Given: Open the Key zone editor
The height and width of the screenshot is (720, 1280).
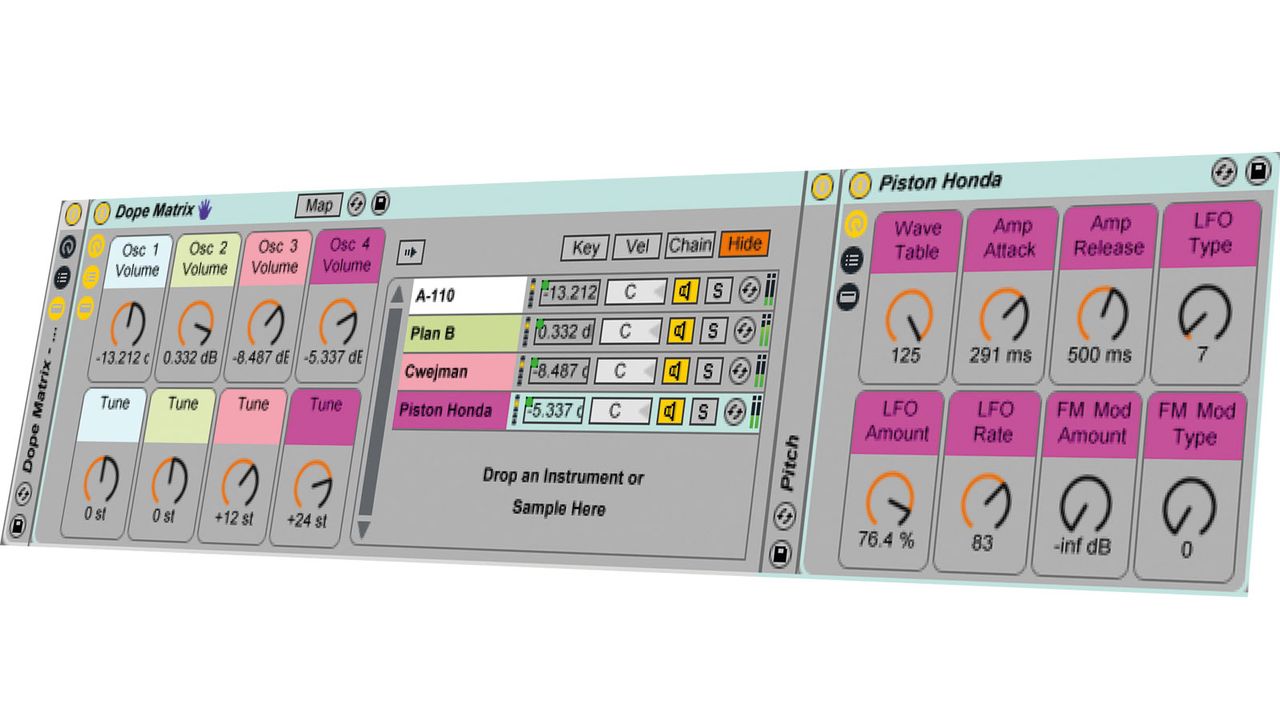Looking at the screenshot, I should 585,248.
